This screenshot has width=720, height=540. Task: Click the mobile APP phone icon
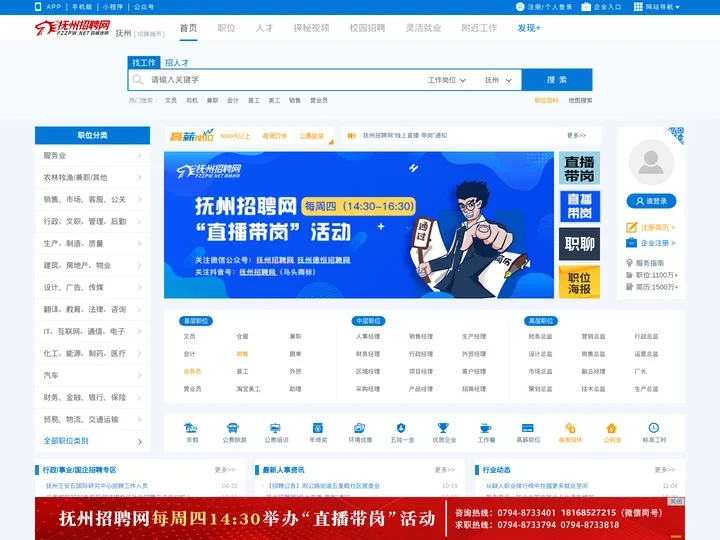click(x=38, y=7)
